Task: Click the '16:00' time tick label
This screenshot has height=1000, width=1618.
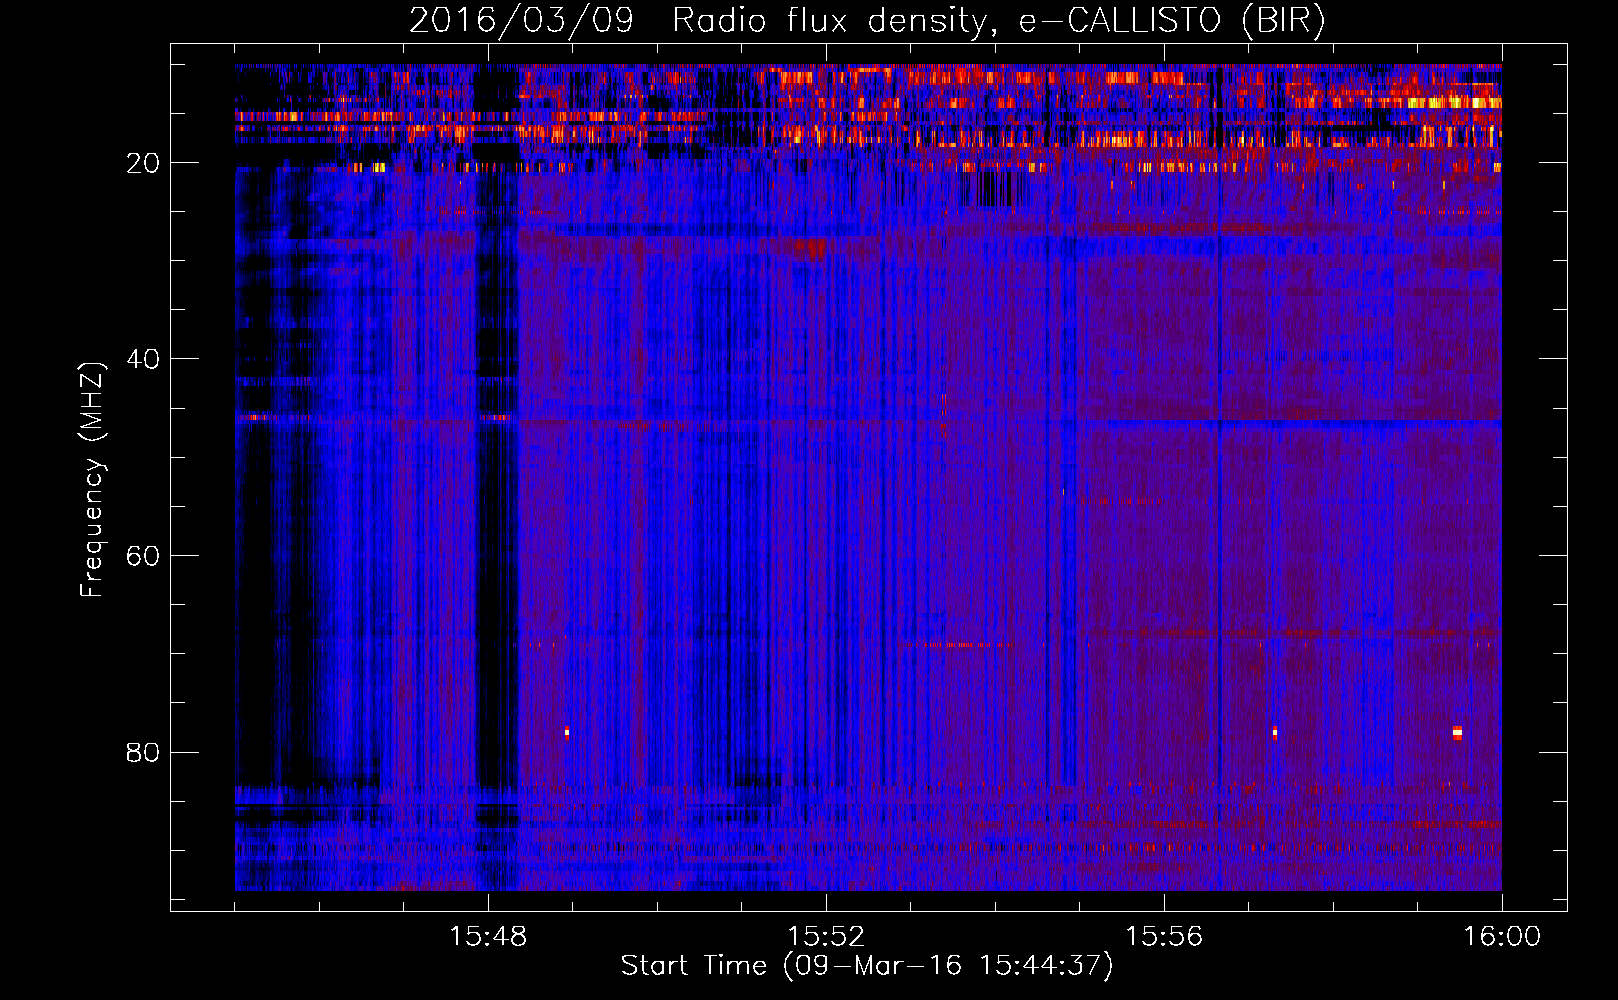Action: [1502, 937]
